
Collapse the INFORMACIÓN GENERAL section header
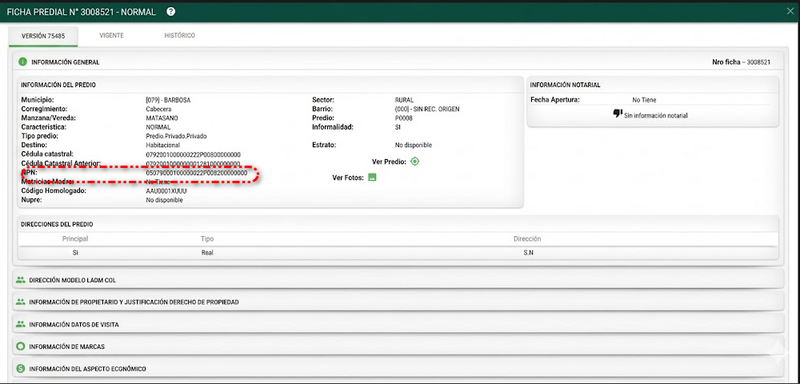point(397,62)
